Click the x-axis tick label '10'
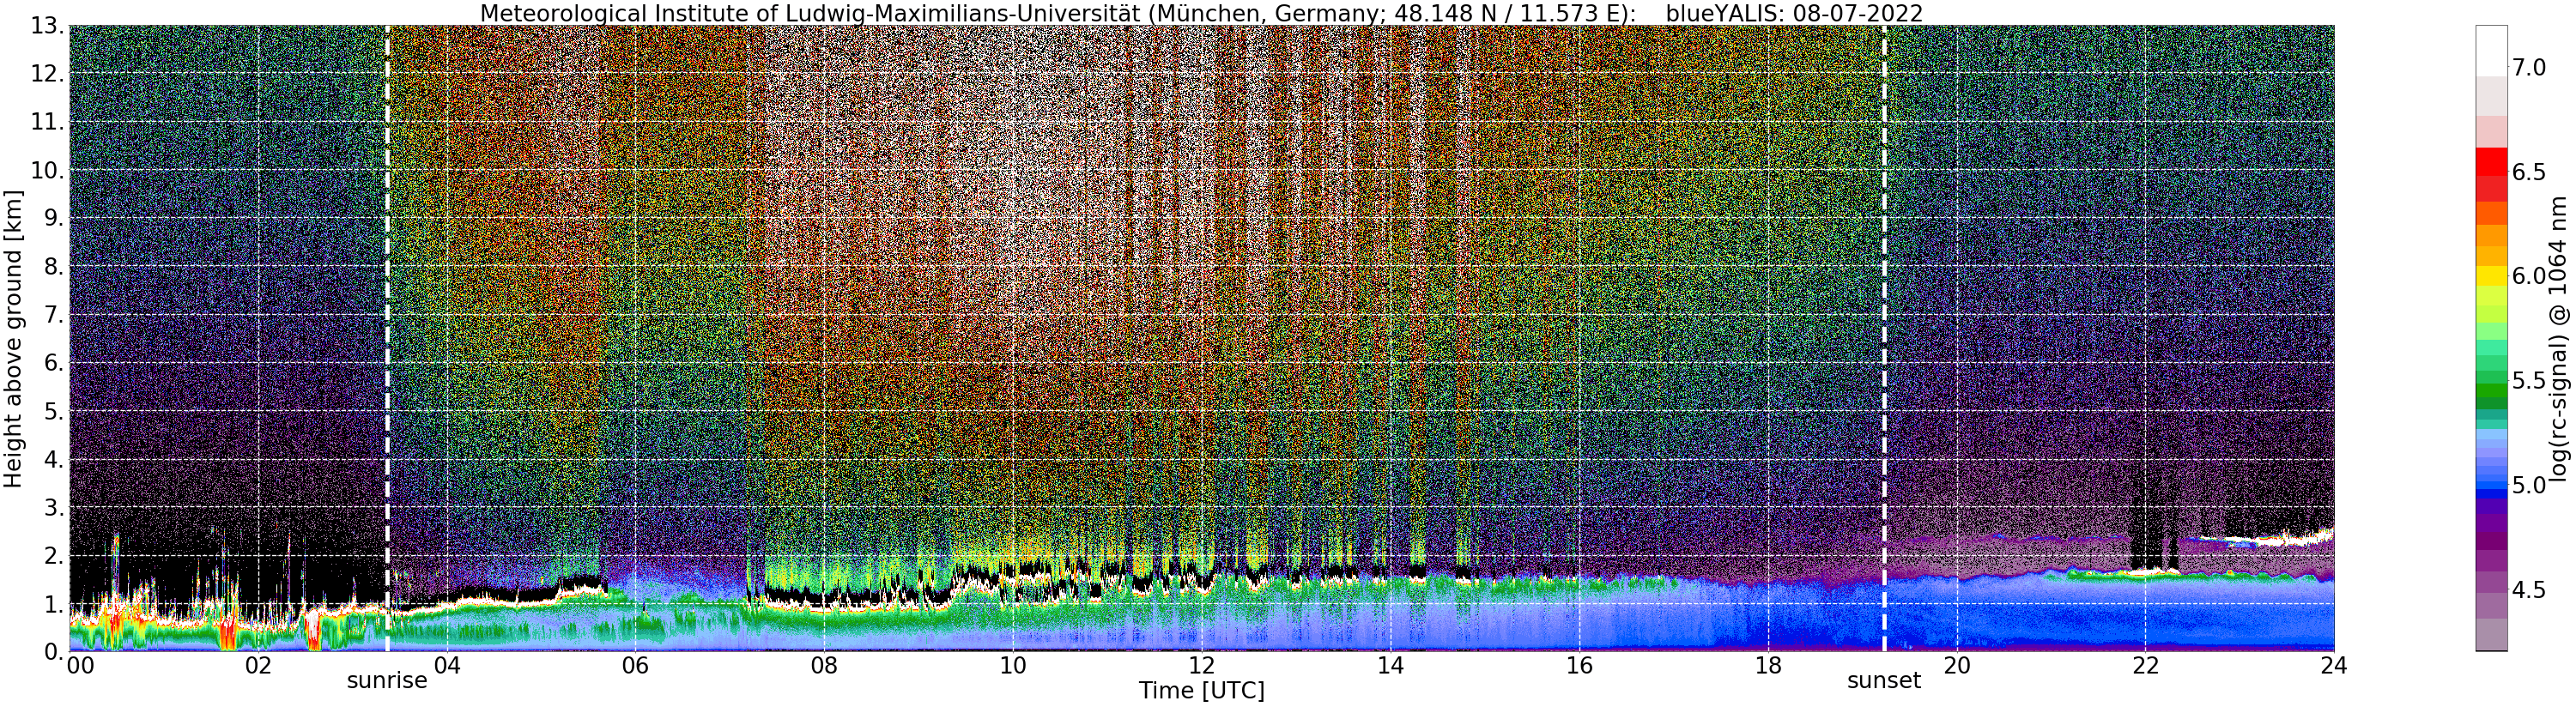 click(1012, 666)
